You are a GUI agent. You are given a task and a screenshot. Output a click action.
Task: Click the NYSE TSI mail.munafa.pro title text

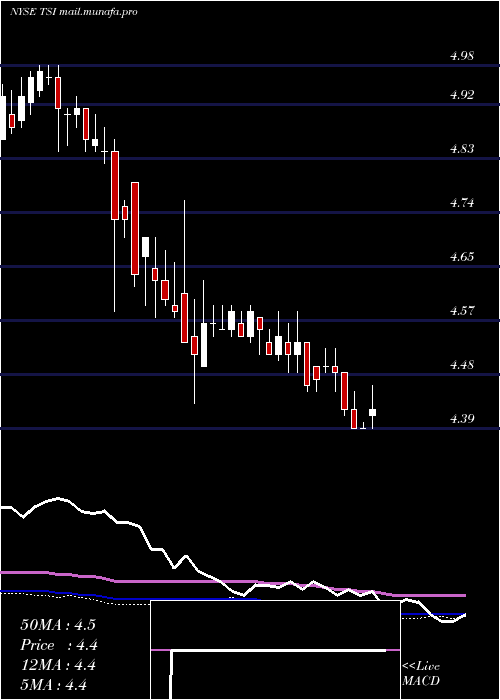pos(73,12)
